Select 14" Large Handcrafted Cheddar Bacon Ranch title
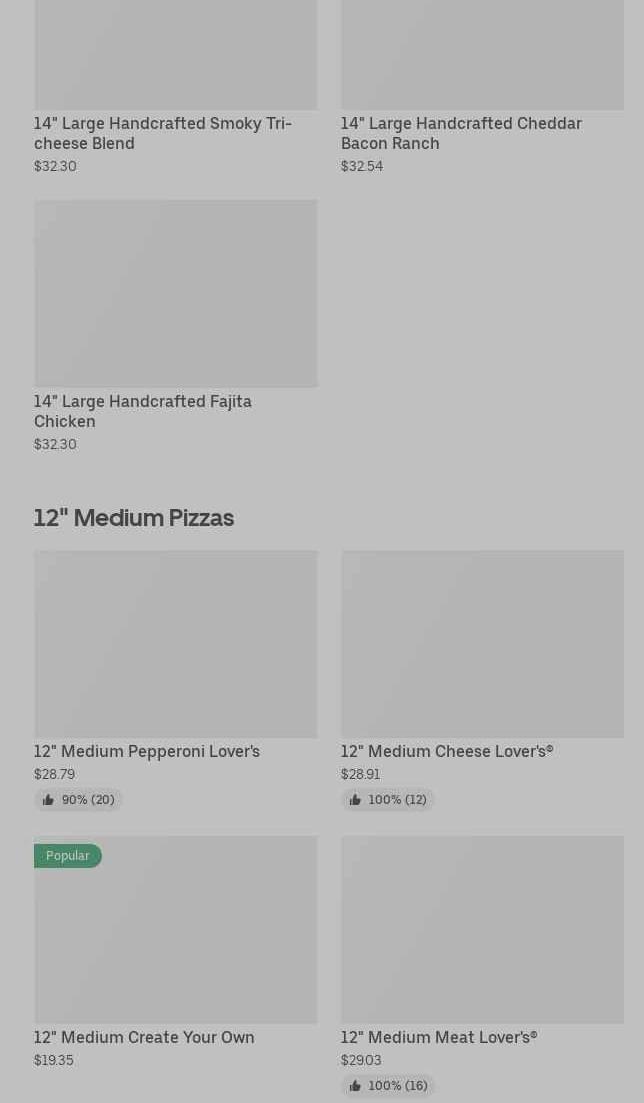 pos(460,133)
